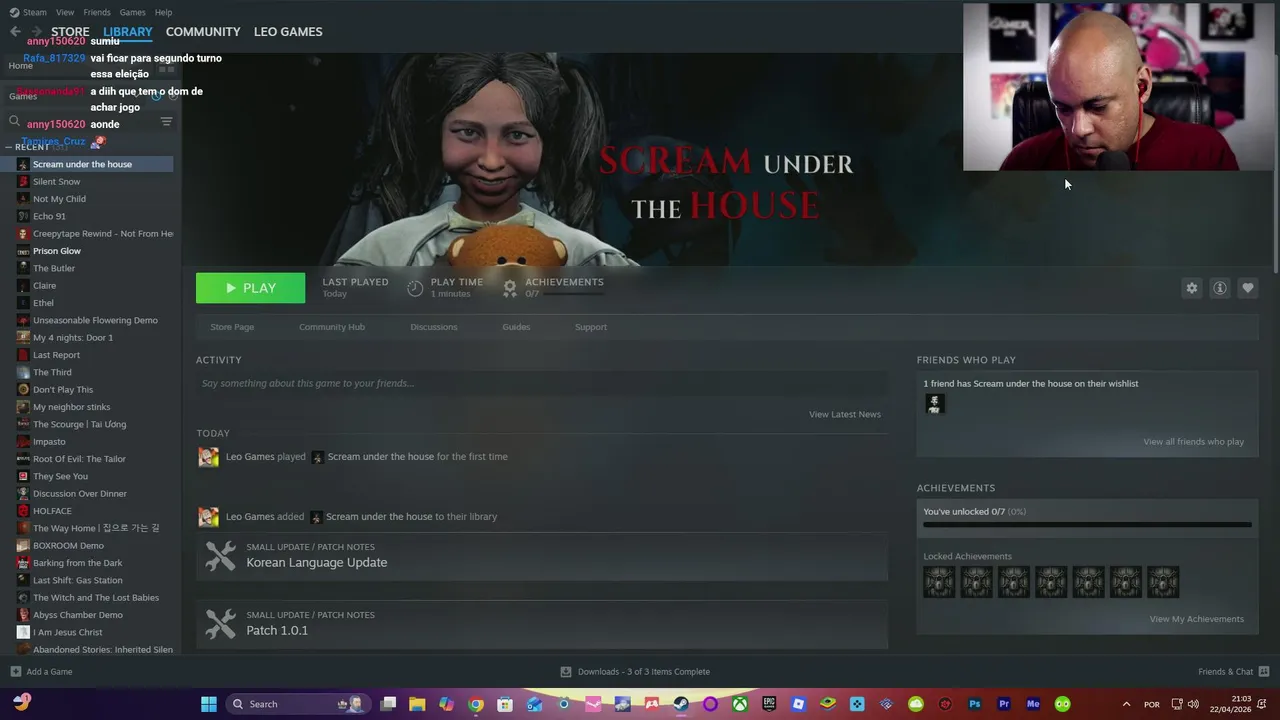Open the game info circle icon

pos(1219,288)
